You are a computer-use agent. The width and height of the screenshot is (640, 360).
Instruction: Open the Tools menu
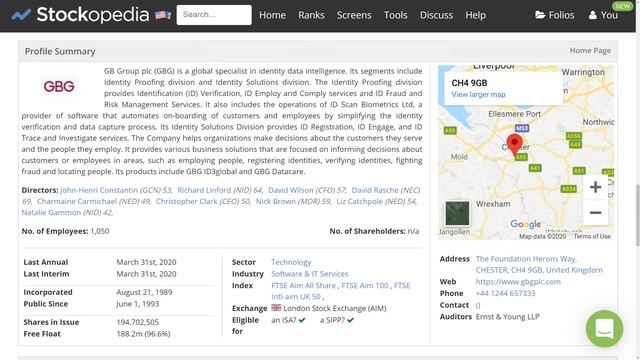tap(395, 15)
